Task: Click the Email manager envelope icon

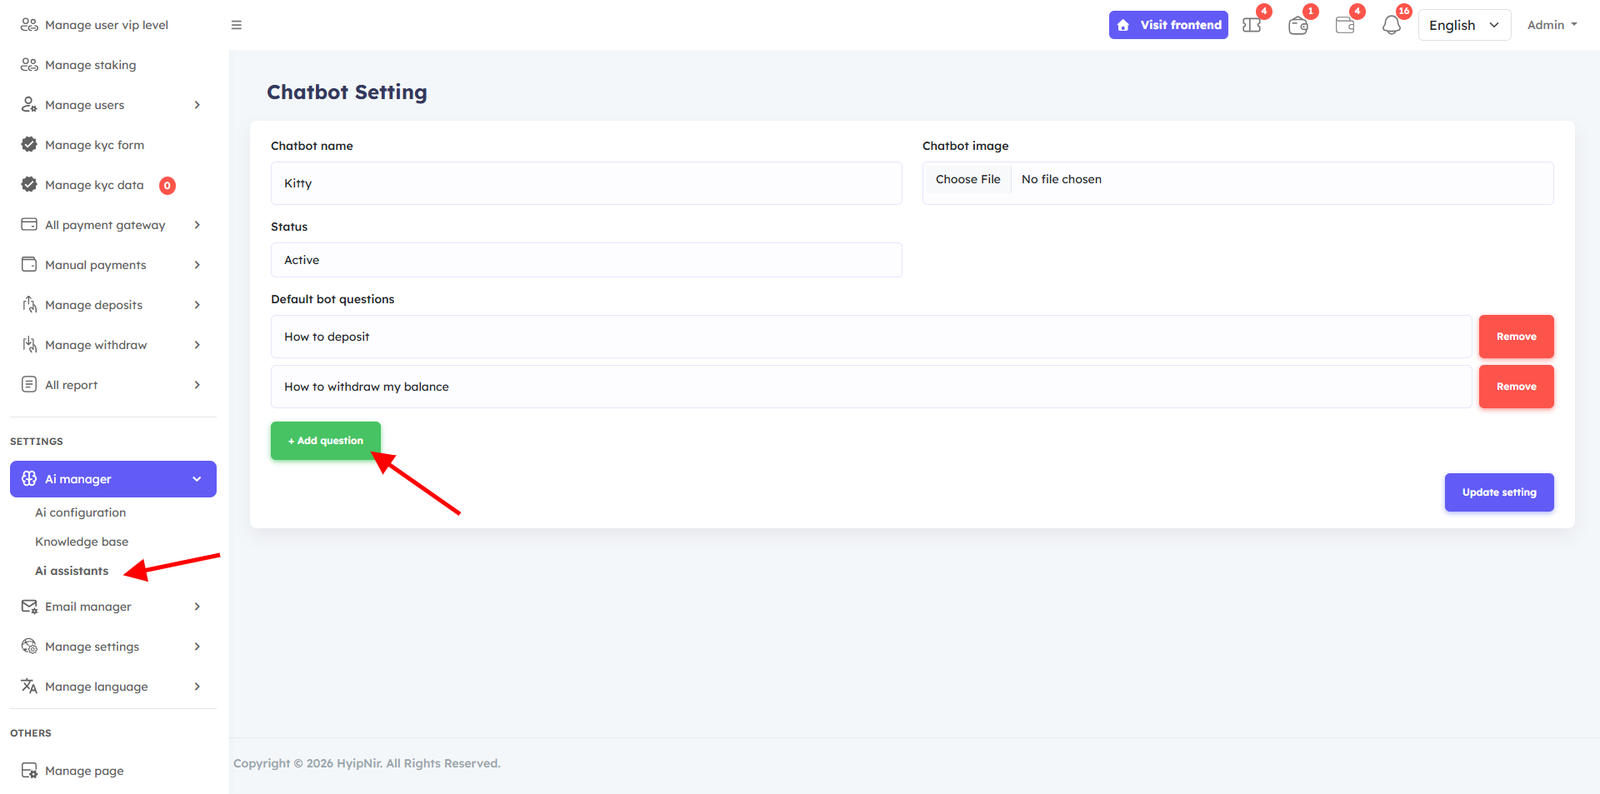Action: coord(29,607)
